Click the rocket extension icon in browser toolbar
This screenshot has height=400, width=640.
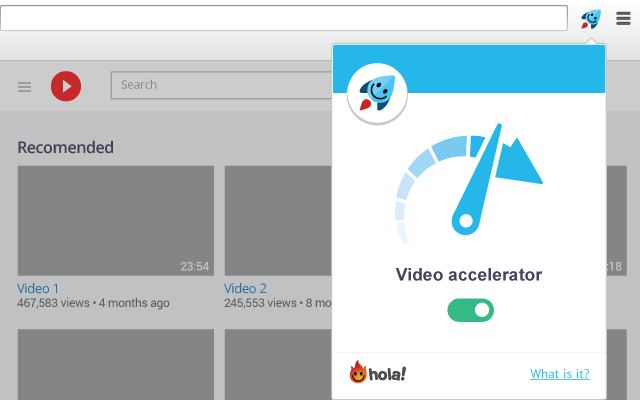click(x=591, y=19)
